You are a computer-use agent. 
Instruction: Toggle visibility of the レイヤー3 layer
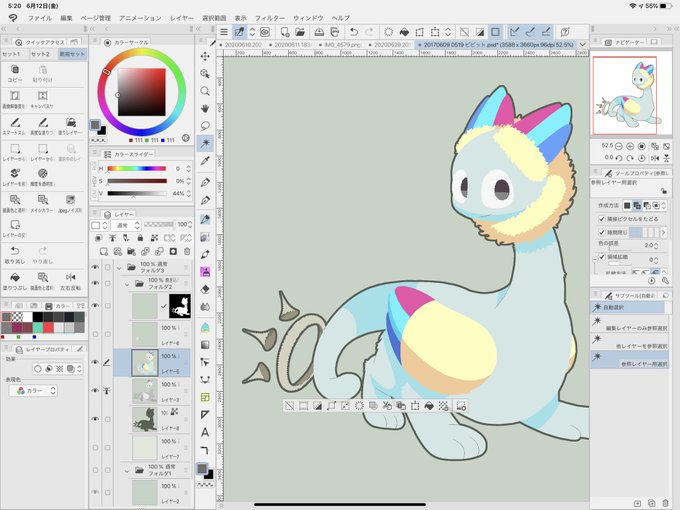[x=95, y=390]
